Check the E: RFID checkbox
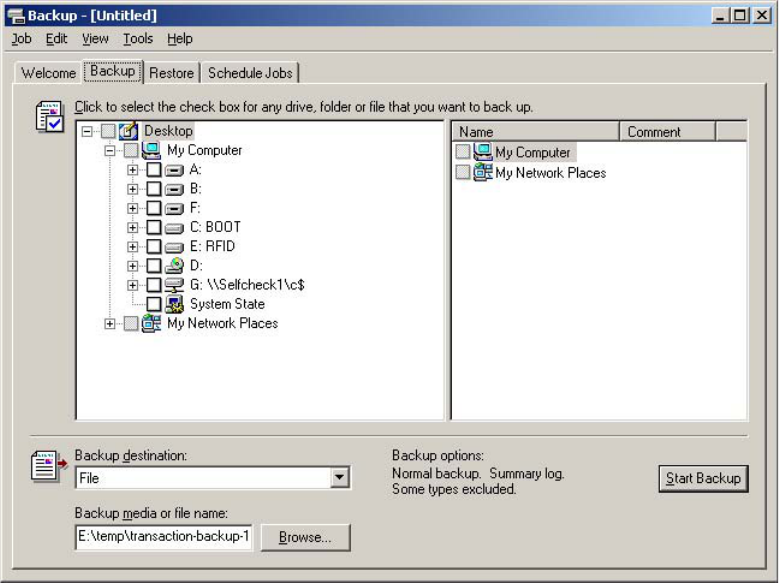 (154, 247)
